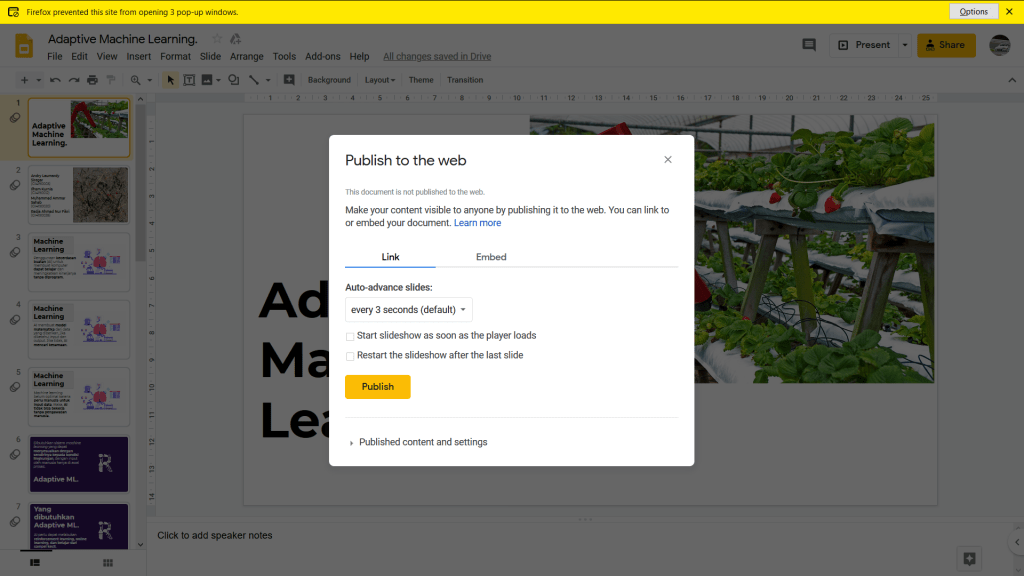Click the add comment toolbar icon
Image resolution: width=1024 pixels, height=576 pixels.
coord(289,80)
